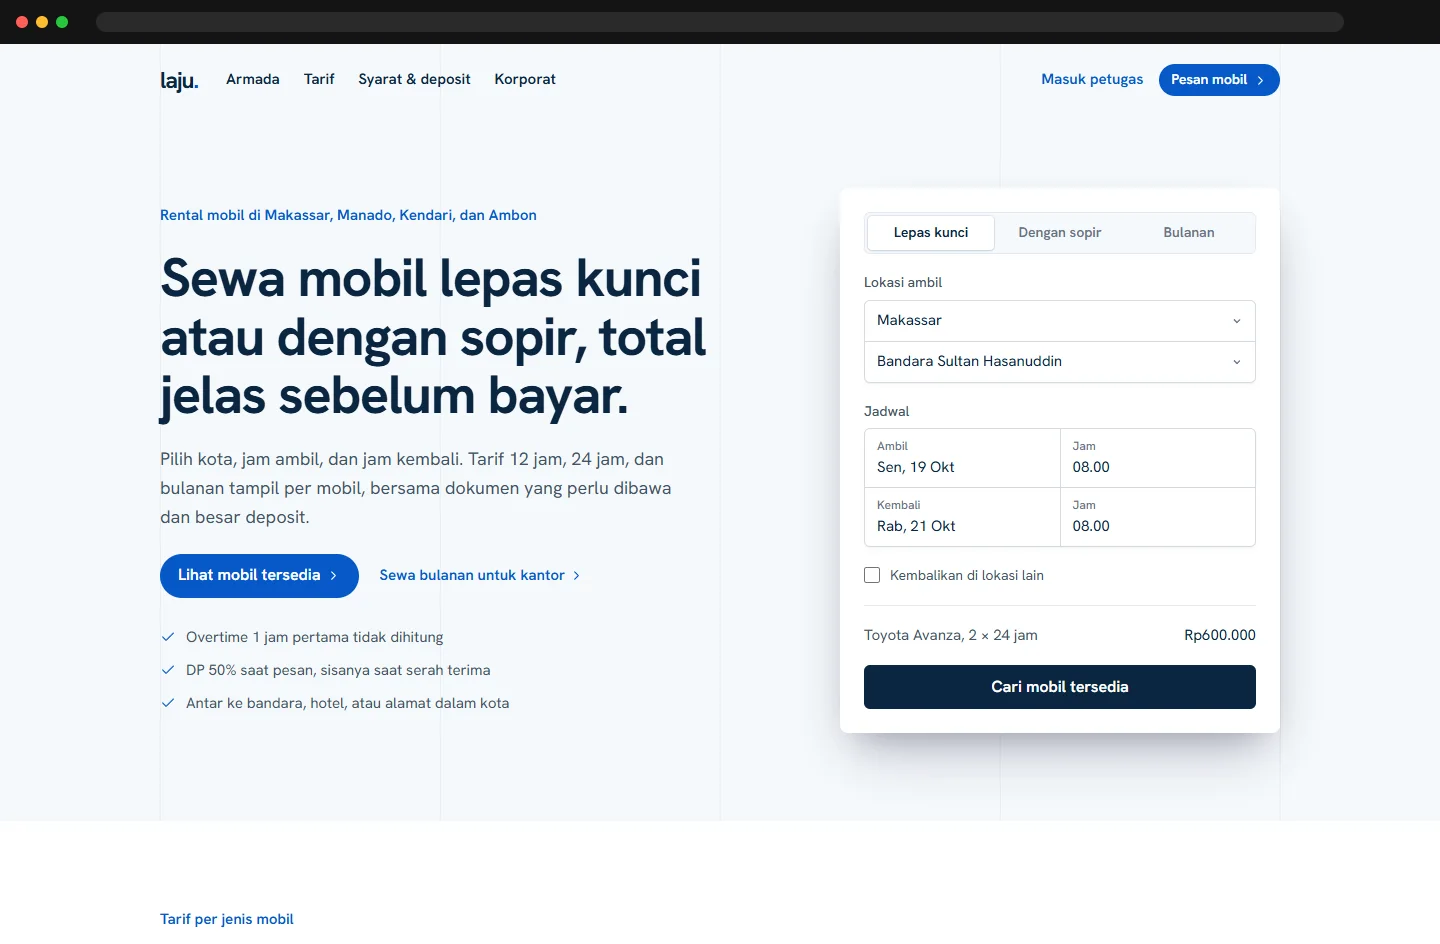Open Sewa bulanan untuk kantor link
The image size is (1440, 944).
click(x=480, y=575)
